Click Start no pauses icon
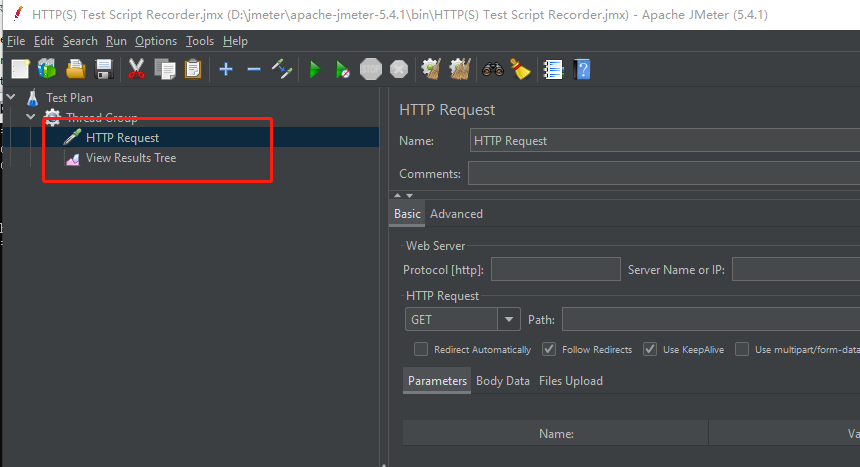The height and width of the screenshot is (467, 860). tap(342, 70)
